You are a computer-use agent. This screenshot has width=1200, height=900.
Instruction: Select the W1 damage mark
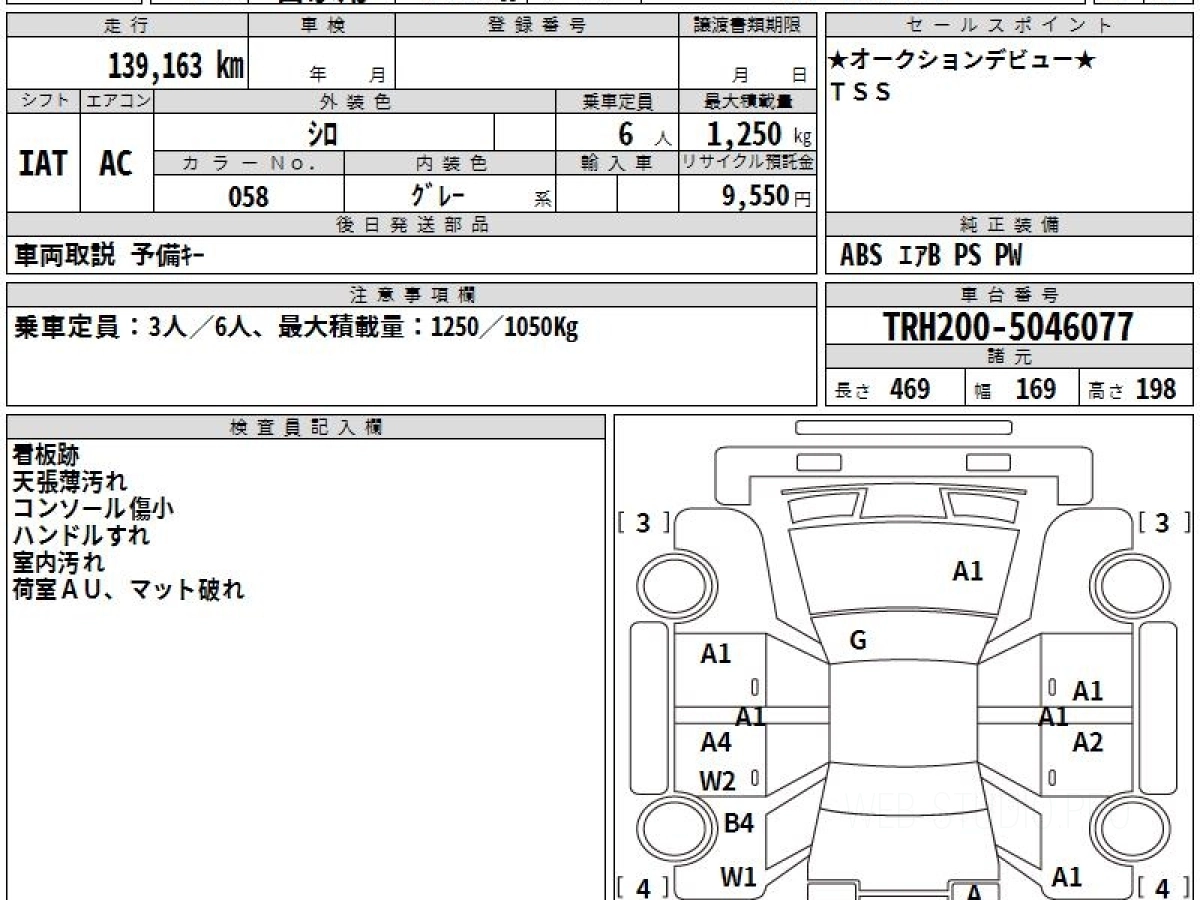[x=738, y=877]
